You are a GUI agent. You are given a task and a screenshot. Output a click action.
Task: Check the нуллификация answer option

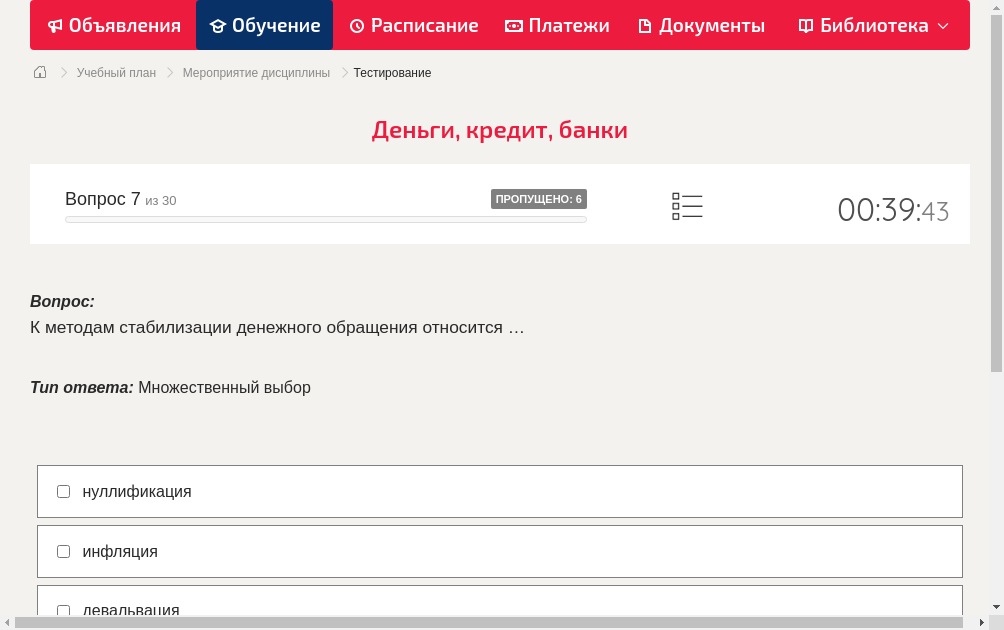pyautogui.click(x=63, y=491)
